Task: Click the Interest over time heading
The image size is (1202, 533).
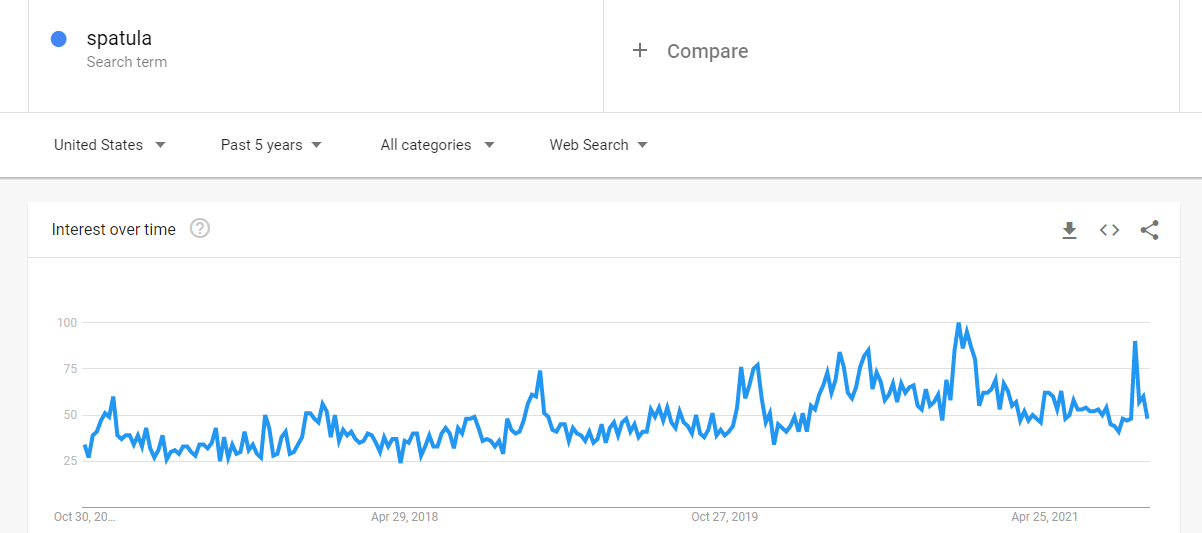Action: [x=114, y=229]
